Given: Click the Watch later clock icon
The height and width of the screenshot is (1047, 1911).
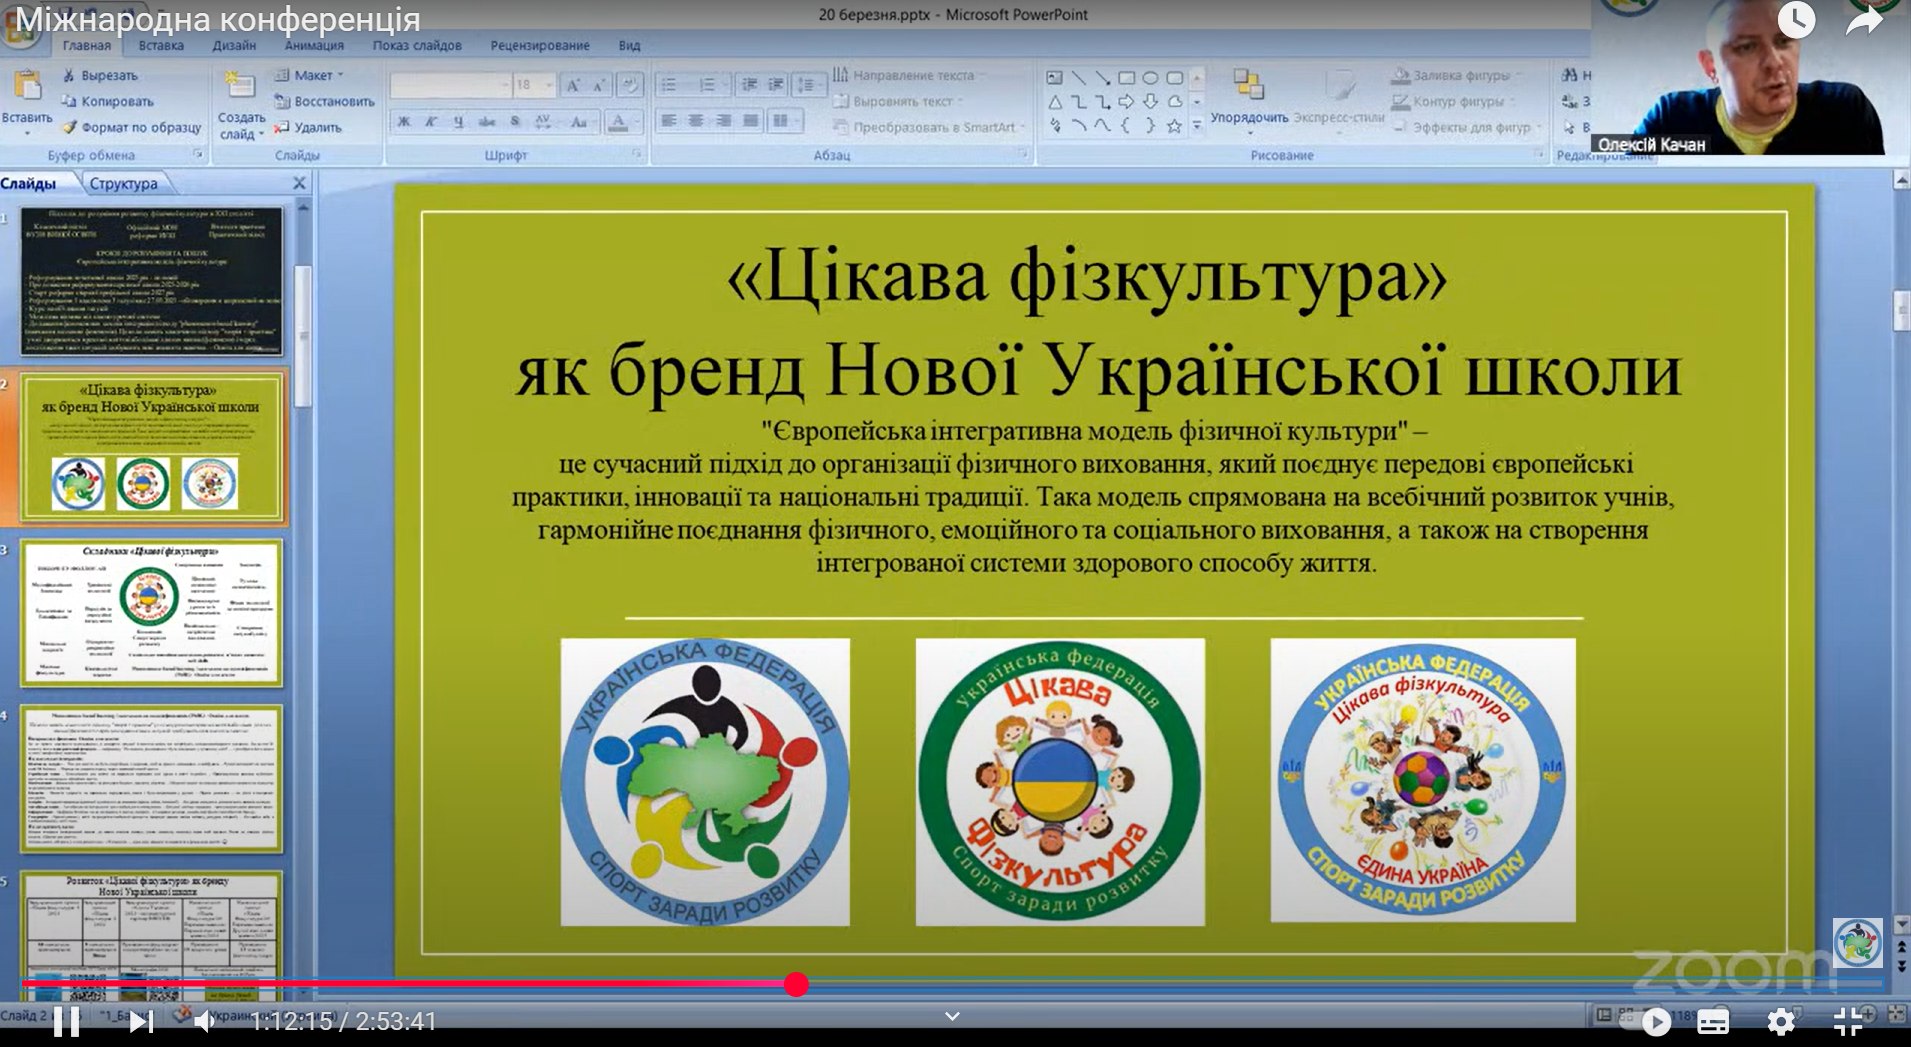Looking at the screenshot, I should pos(1796,20).
